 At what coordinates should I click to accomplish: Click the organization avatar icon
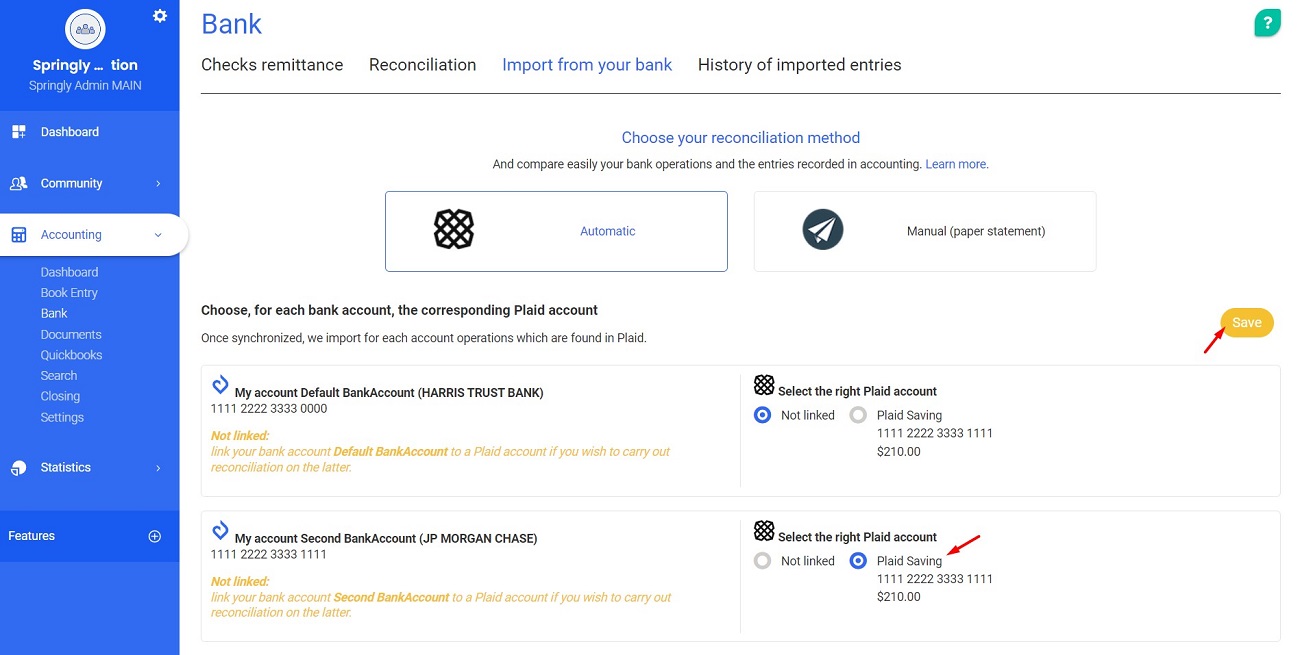(x=85, y=29)
